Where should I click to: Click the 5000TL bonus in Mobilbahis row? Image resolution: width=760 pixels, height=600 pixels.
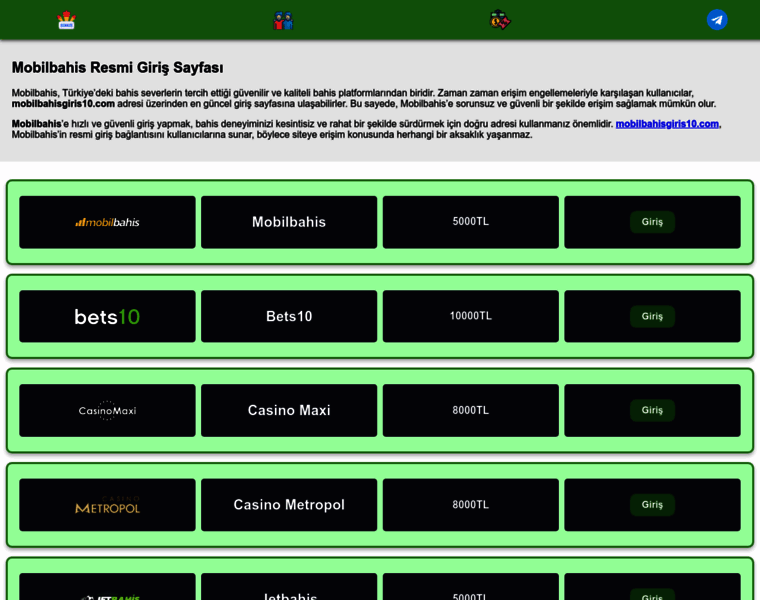tap(471, 222)
